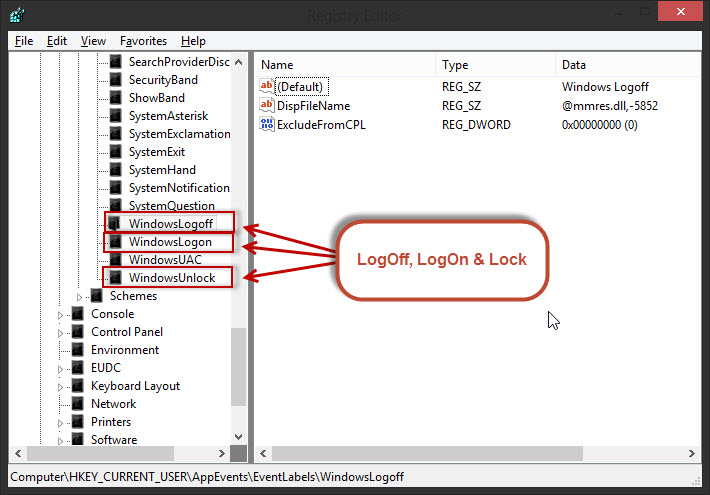The width and height of the screenshot is (710, 495).
Task: Select the ShowBand key folder icon
Action: click(116, 98)
